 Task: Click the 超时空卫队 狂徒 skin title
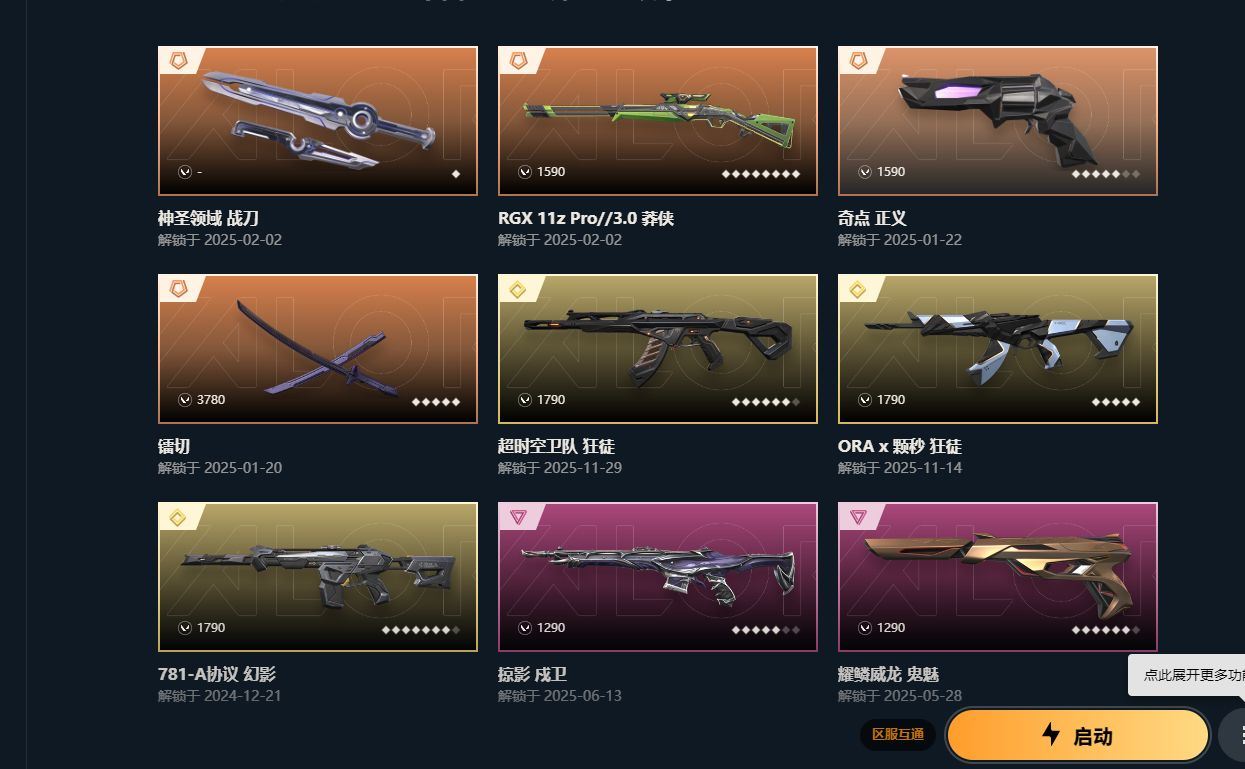556,446
